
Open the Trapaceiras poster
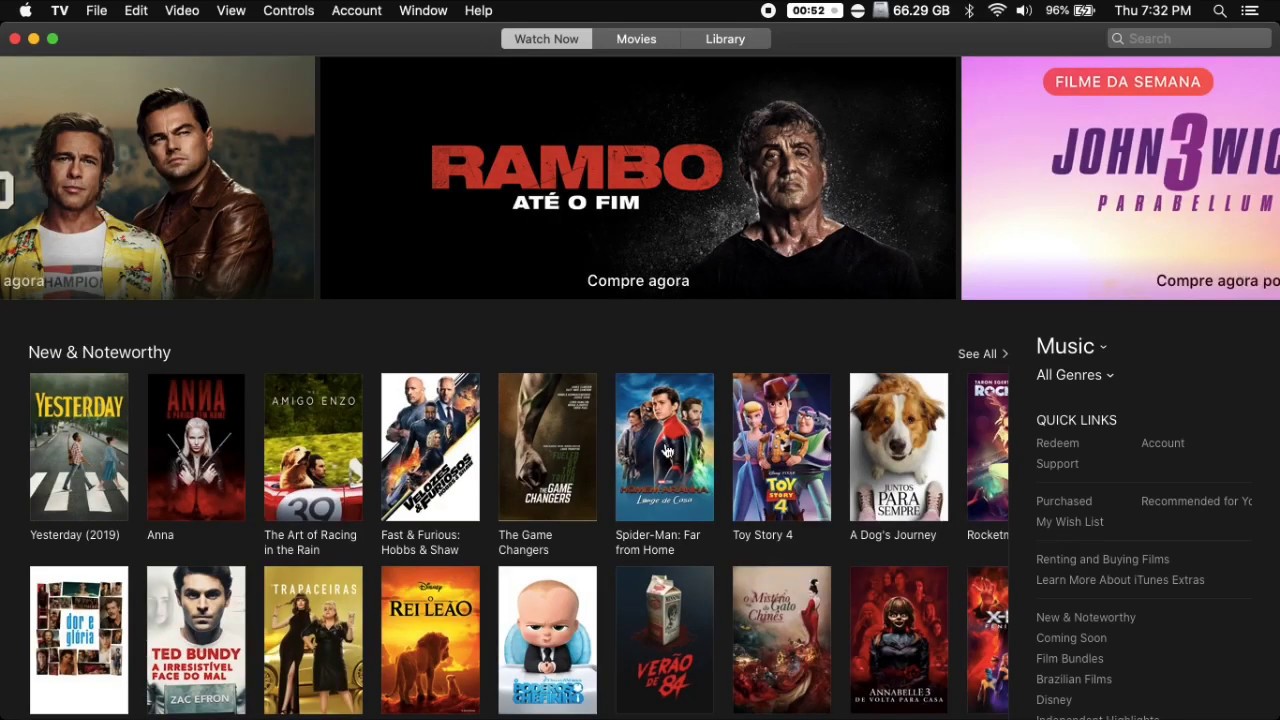(313, 640)
